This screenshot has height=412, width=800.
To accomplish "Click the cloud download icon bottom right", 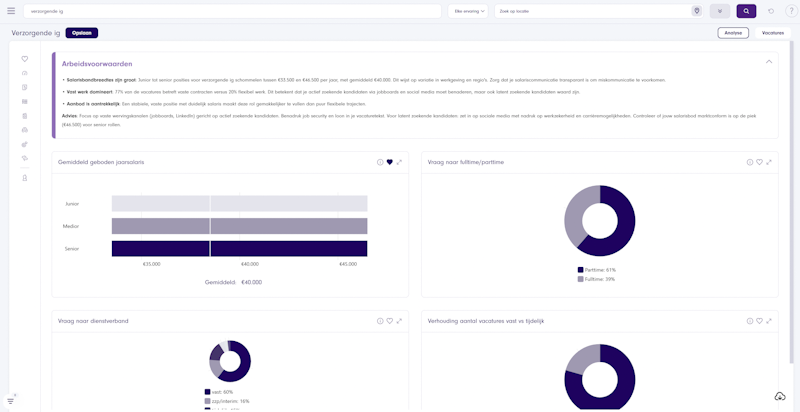I will point(779,397).
